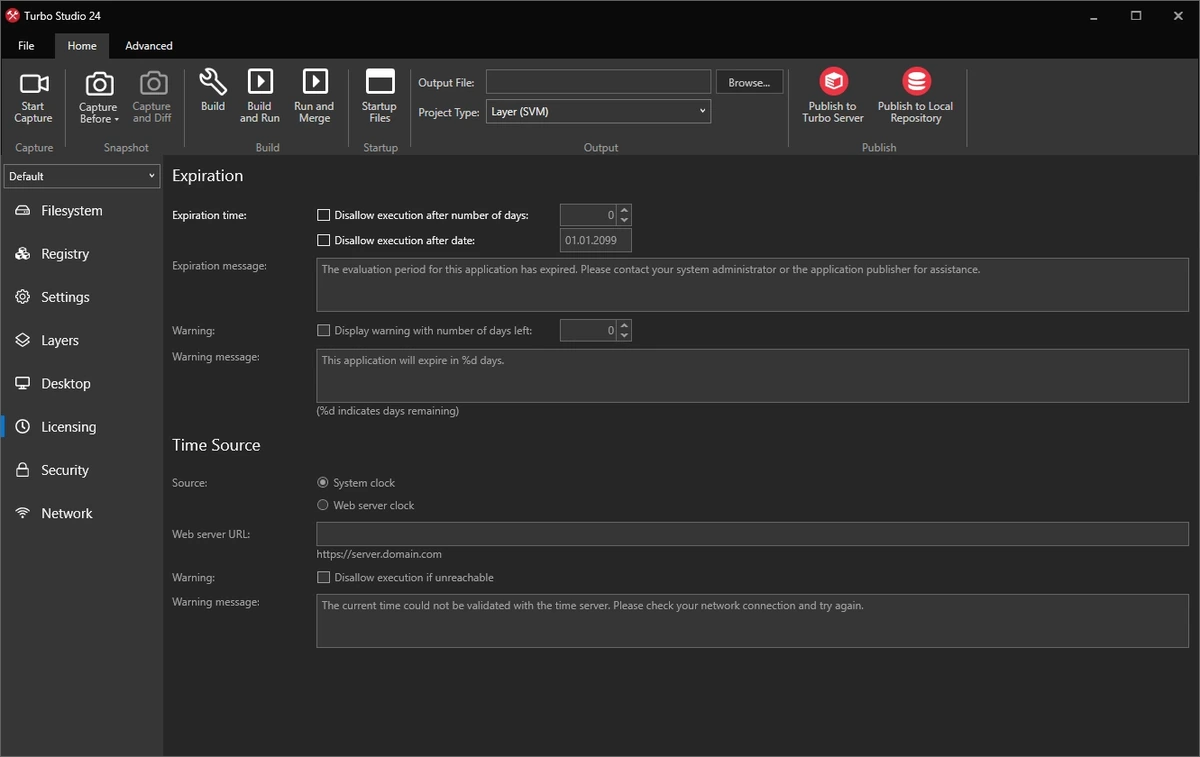The width and height of the screenshot is (1200, 757).
Task: Maximize the Turbo Studio window
Action: pyautogui.click(x=1136, y=16)
